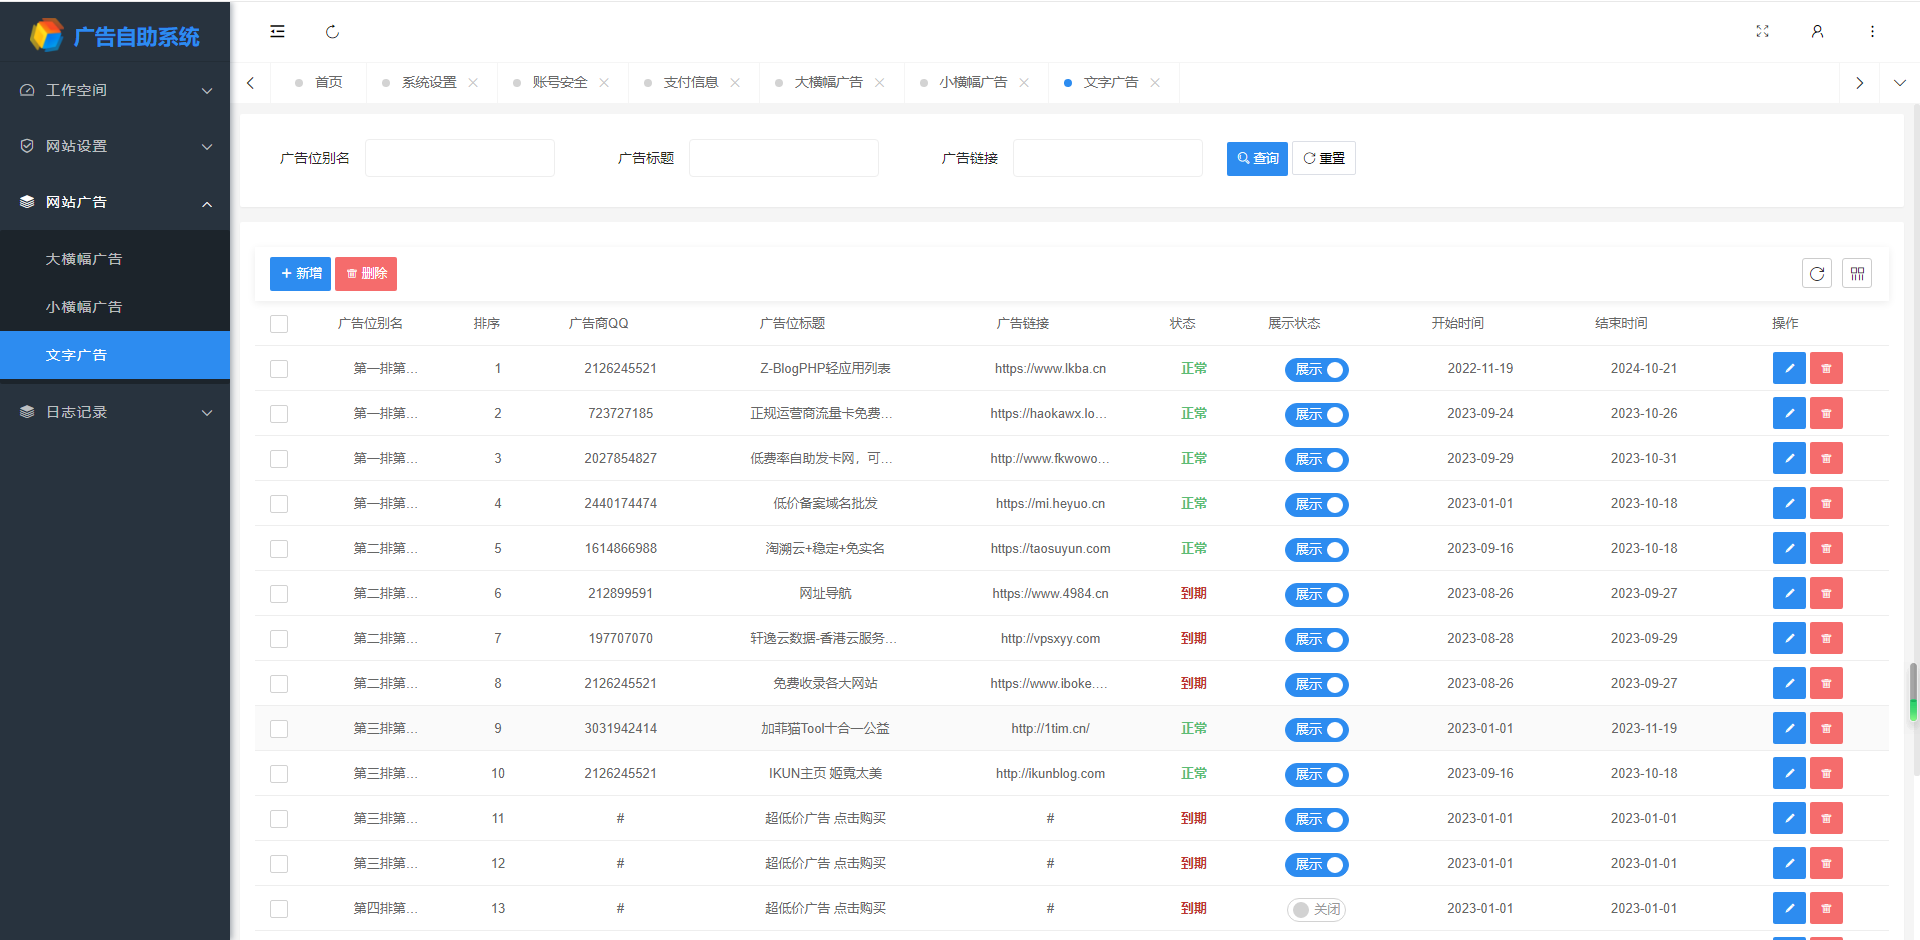Expand the 工作空间 sidebar menu
The height and width of the screenshot is (940, 1920).
115,90
